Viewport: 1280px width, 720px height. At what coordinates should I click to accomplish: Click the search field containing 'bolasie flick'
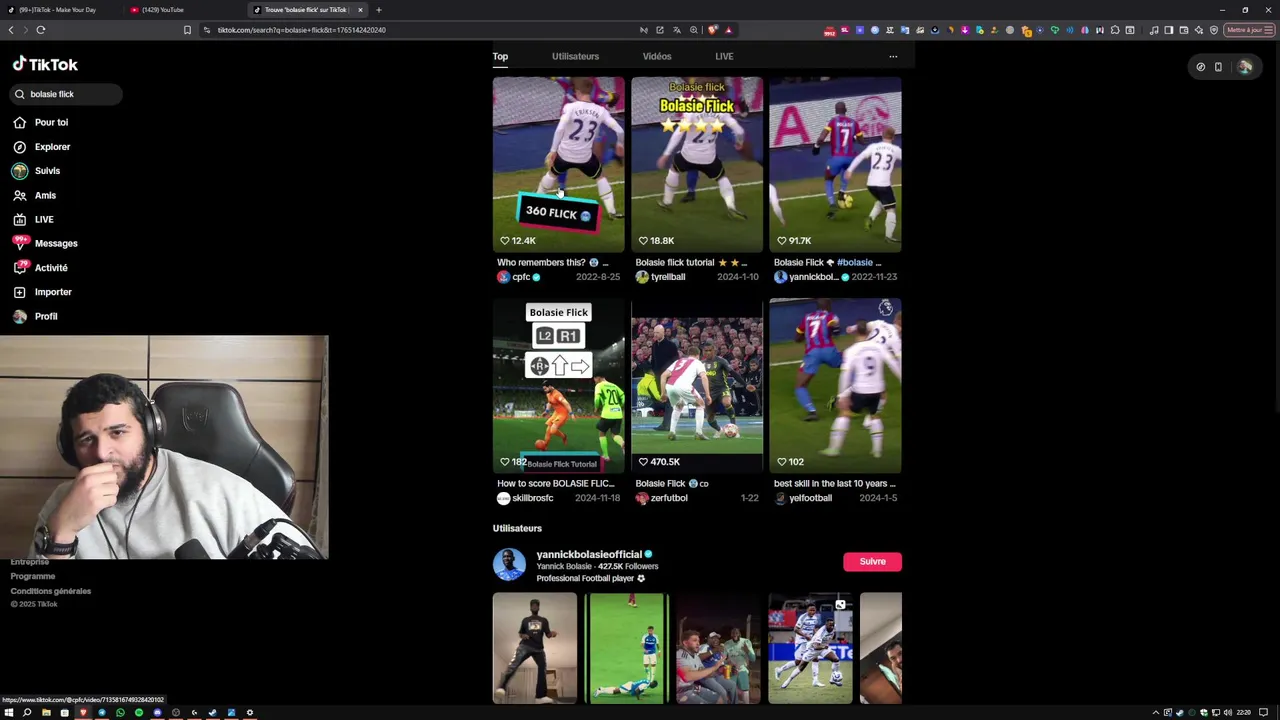66,94
